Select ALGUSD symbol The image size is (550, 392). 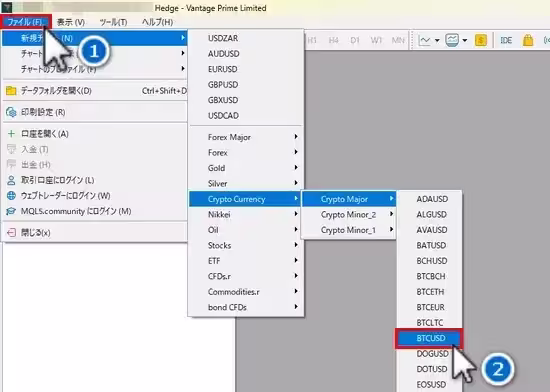pyautogui.click(x=430, y=214)
